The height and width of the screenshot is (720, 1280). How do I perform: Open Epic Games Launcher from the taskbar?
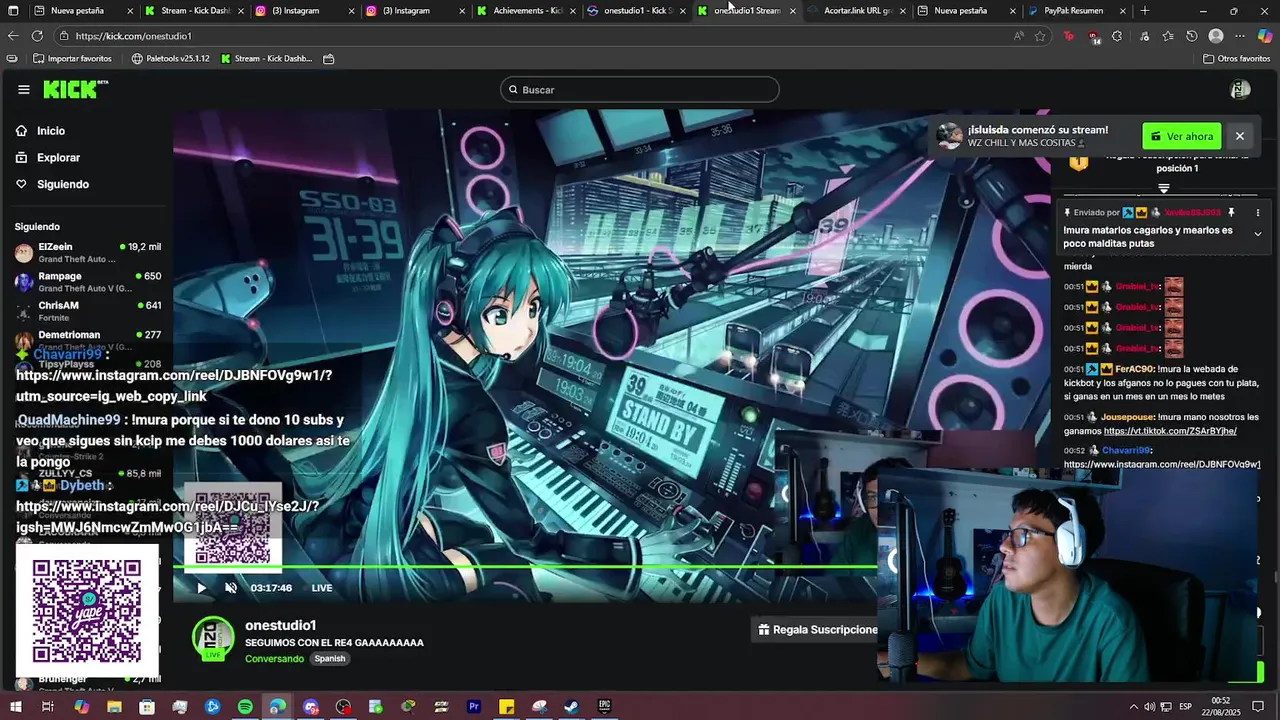point(604,707)
